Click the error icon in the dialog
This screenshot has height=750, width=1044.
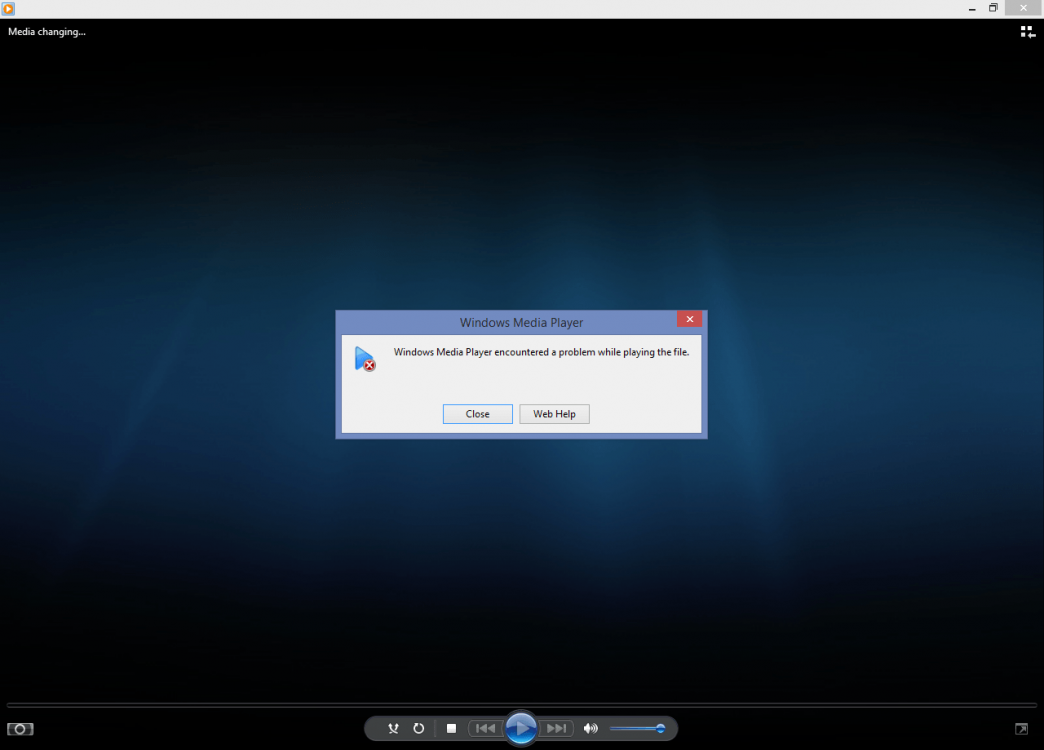pos(366,358)
